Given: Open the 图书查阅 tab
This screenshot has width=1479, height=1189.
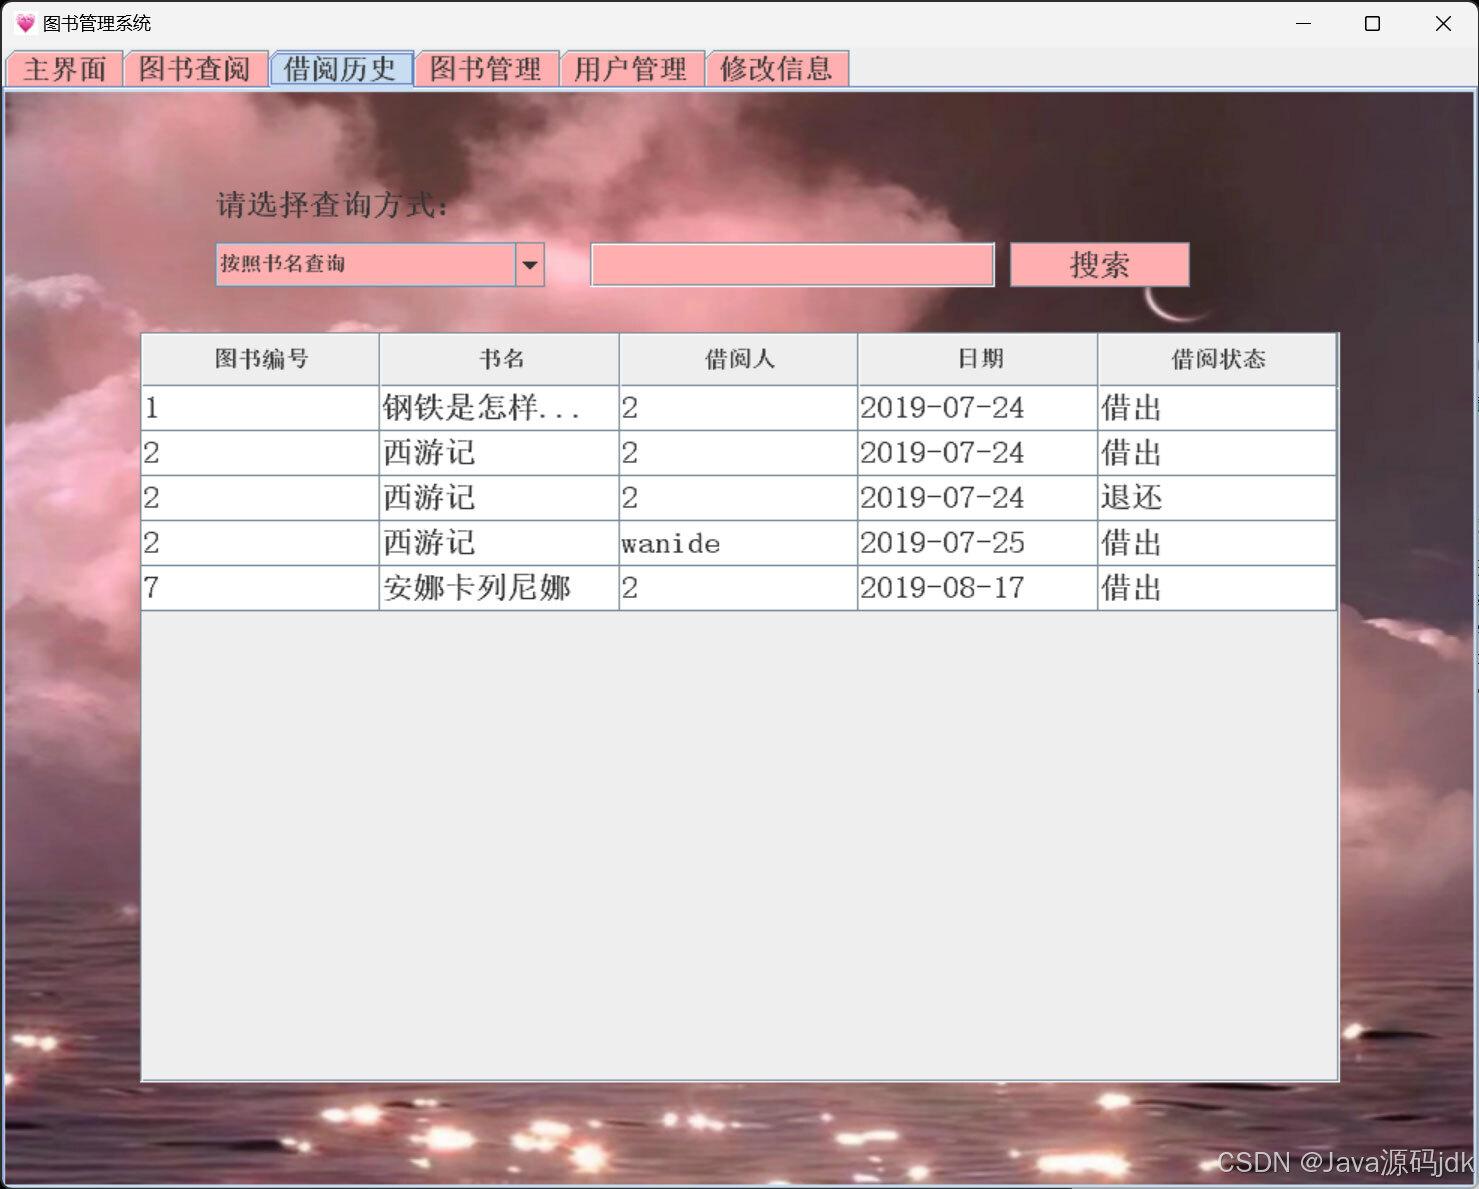Looking at the screenshot, I should [195, 69].
